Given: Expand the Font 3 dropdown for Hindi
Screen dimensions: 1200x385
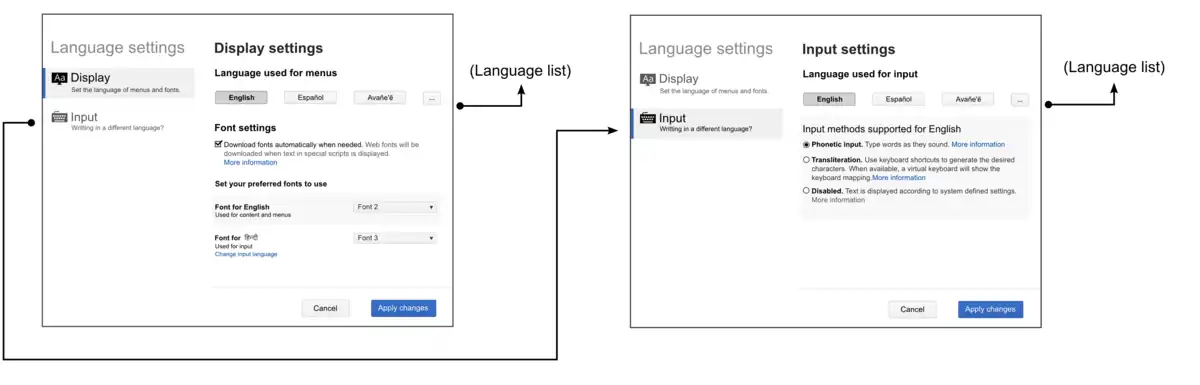Looking at the screenshot, I should tap(395, 238).
